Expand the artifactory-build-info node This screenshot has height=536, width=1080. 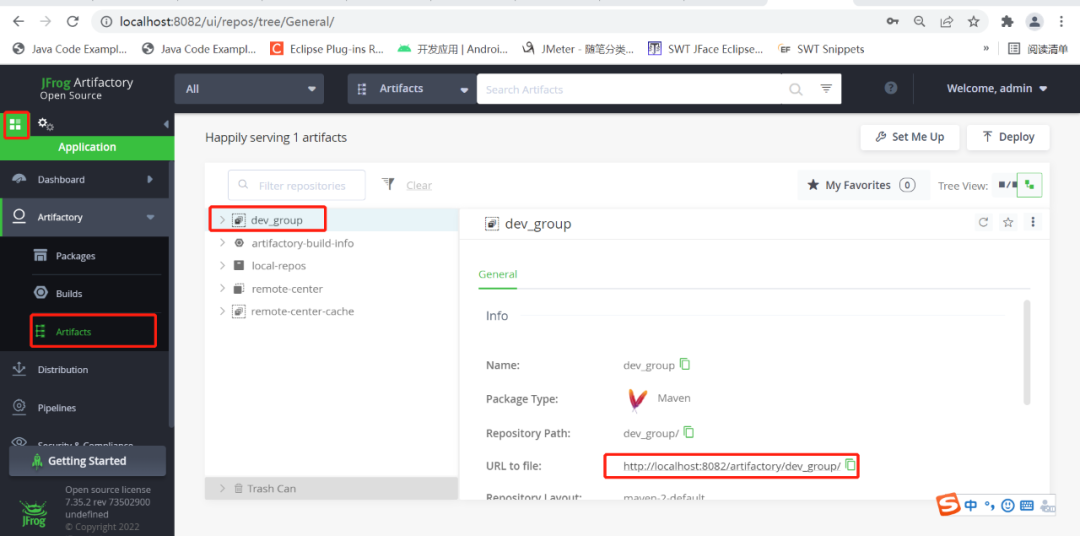click(222, 243)
